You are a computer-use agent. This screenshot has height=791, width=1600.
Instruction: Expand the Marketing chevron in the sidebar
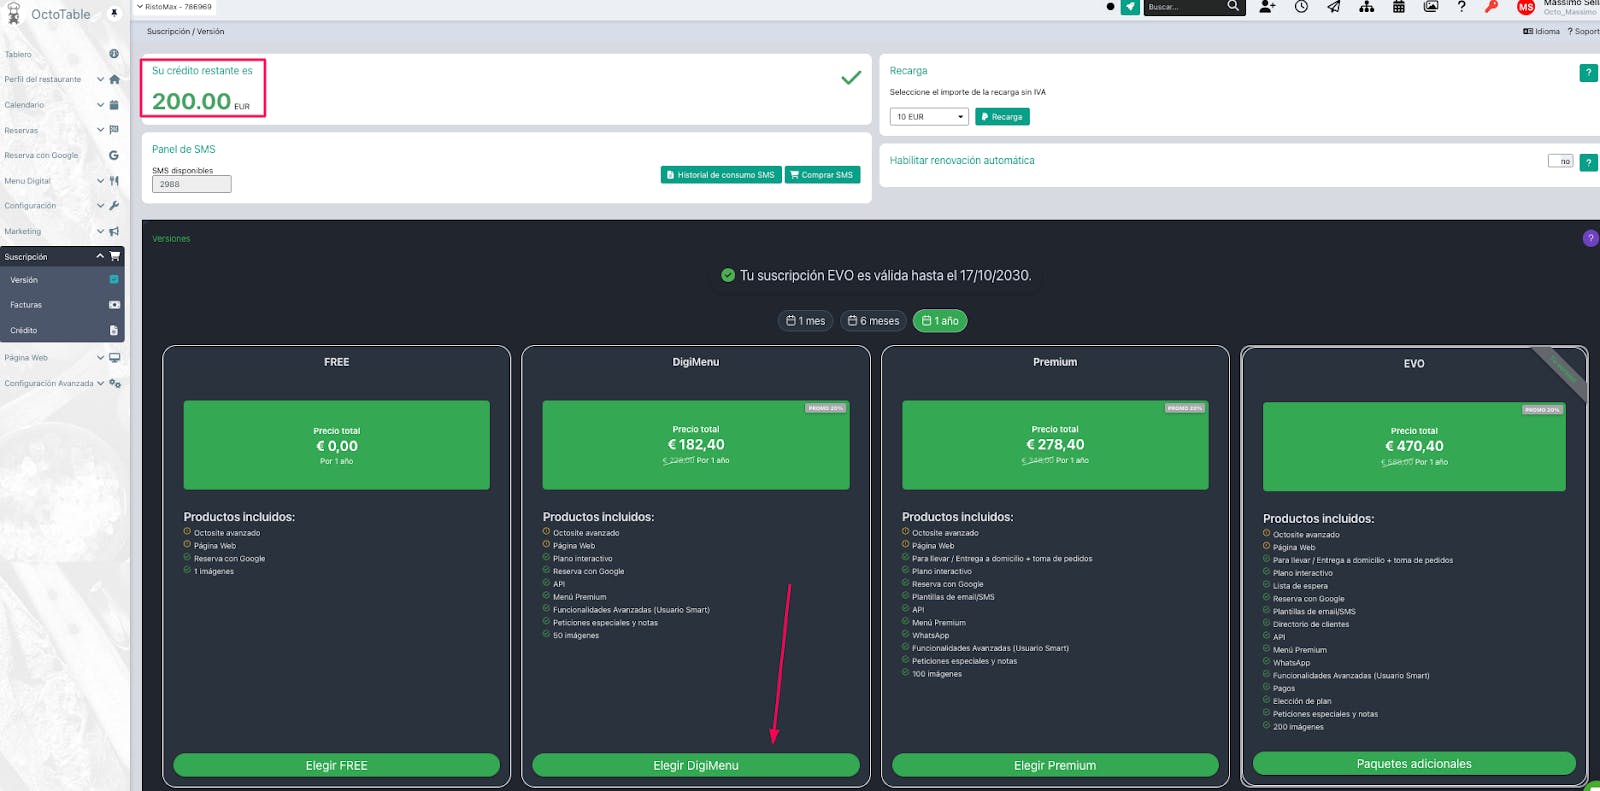tap(100, 231)
